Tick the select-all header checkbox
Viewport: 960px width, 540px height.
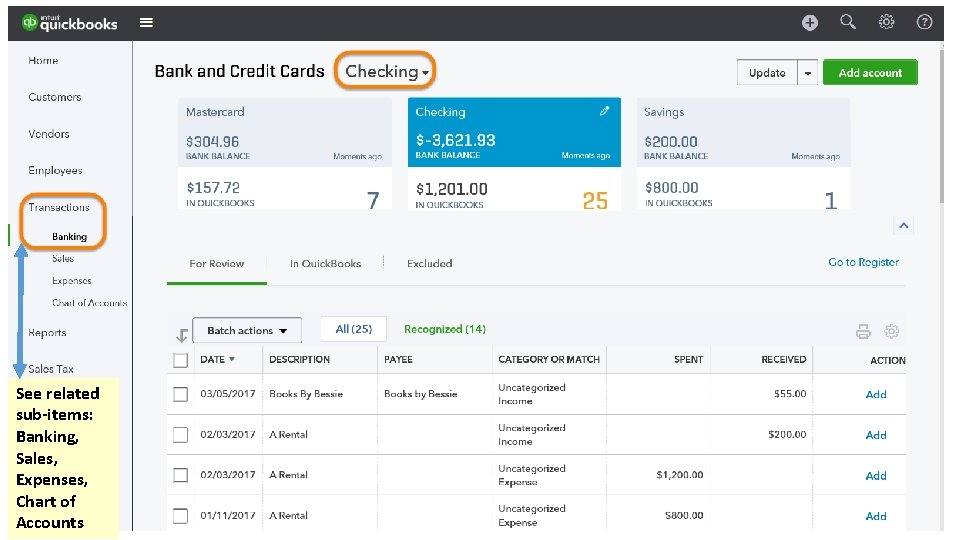point(181,360)
